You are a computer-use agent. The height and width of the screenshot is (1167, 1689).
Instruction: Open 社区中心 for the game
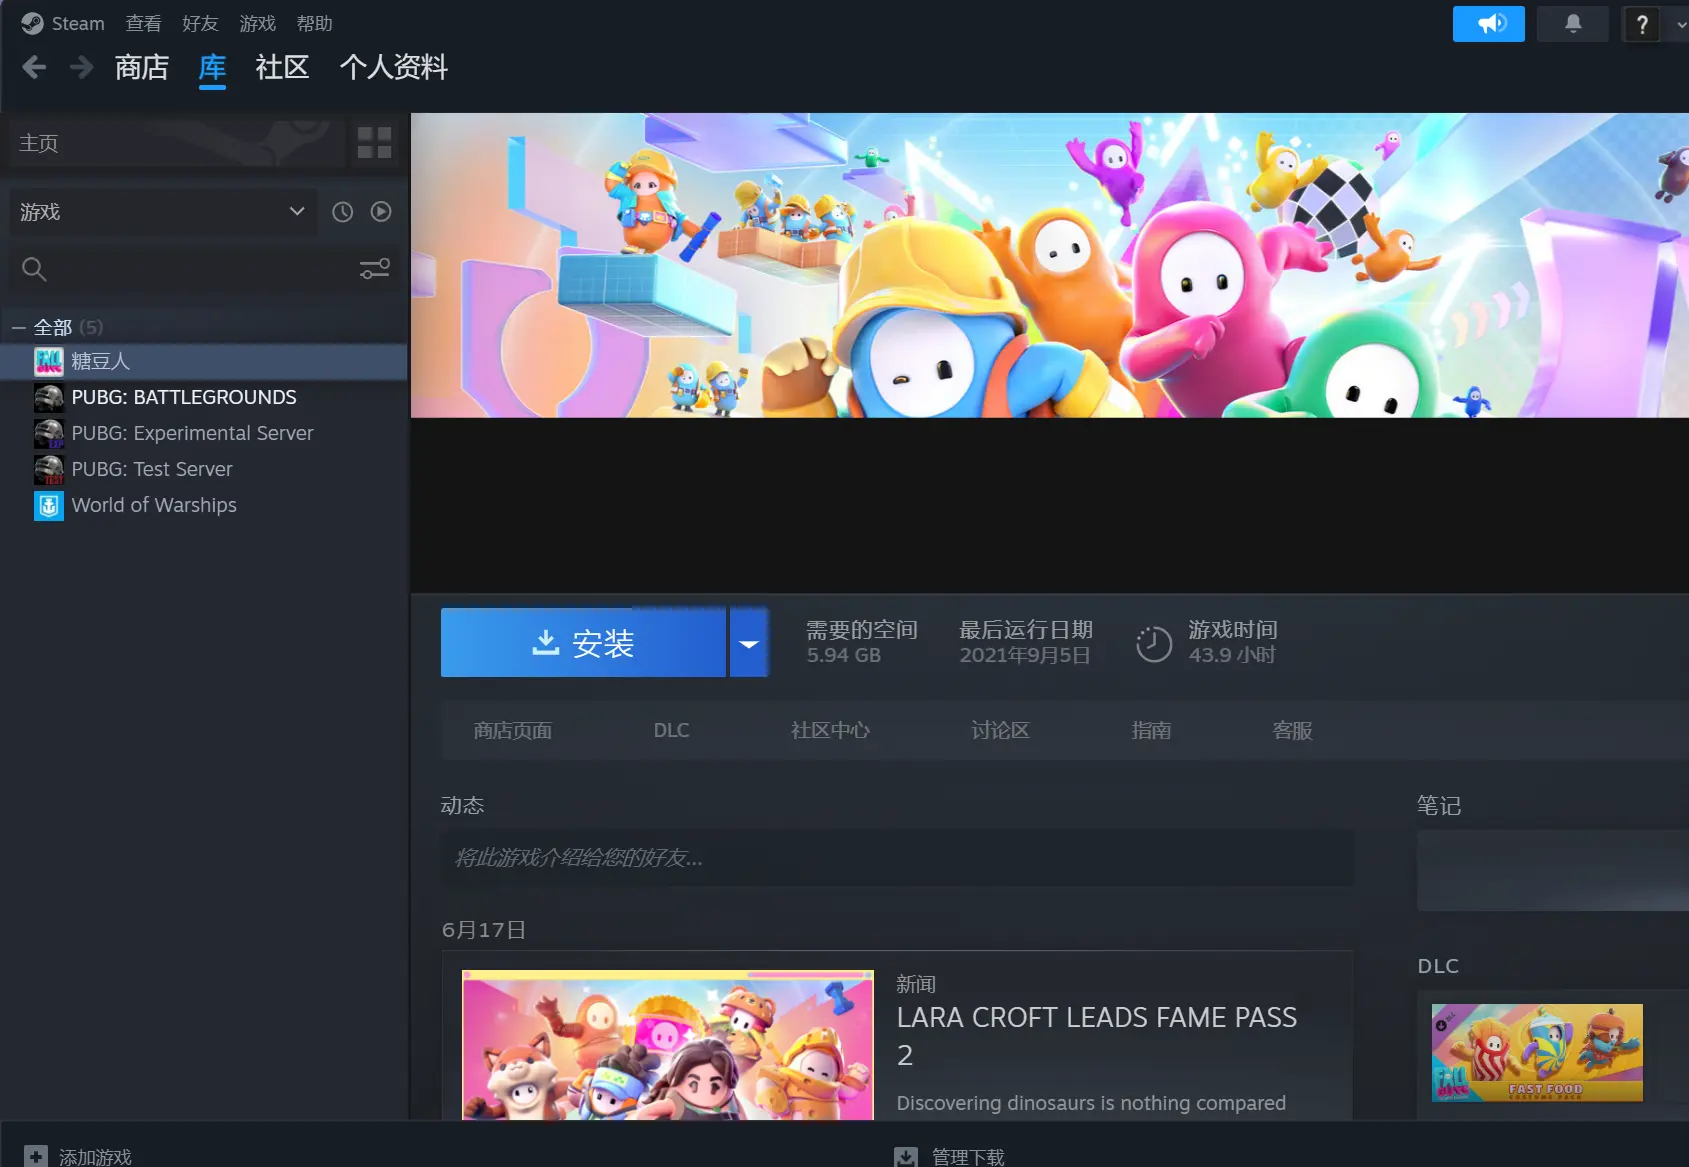830,731
